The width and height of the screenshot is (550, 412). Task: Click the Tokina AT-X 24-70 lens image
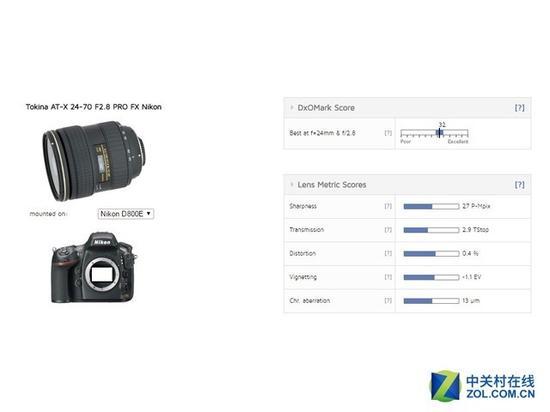(x=94, y=161)
